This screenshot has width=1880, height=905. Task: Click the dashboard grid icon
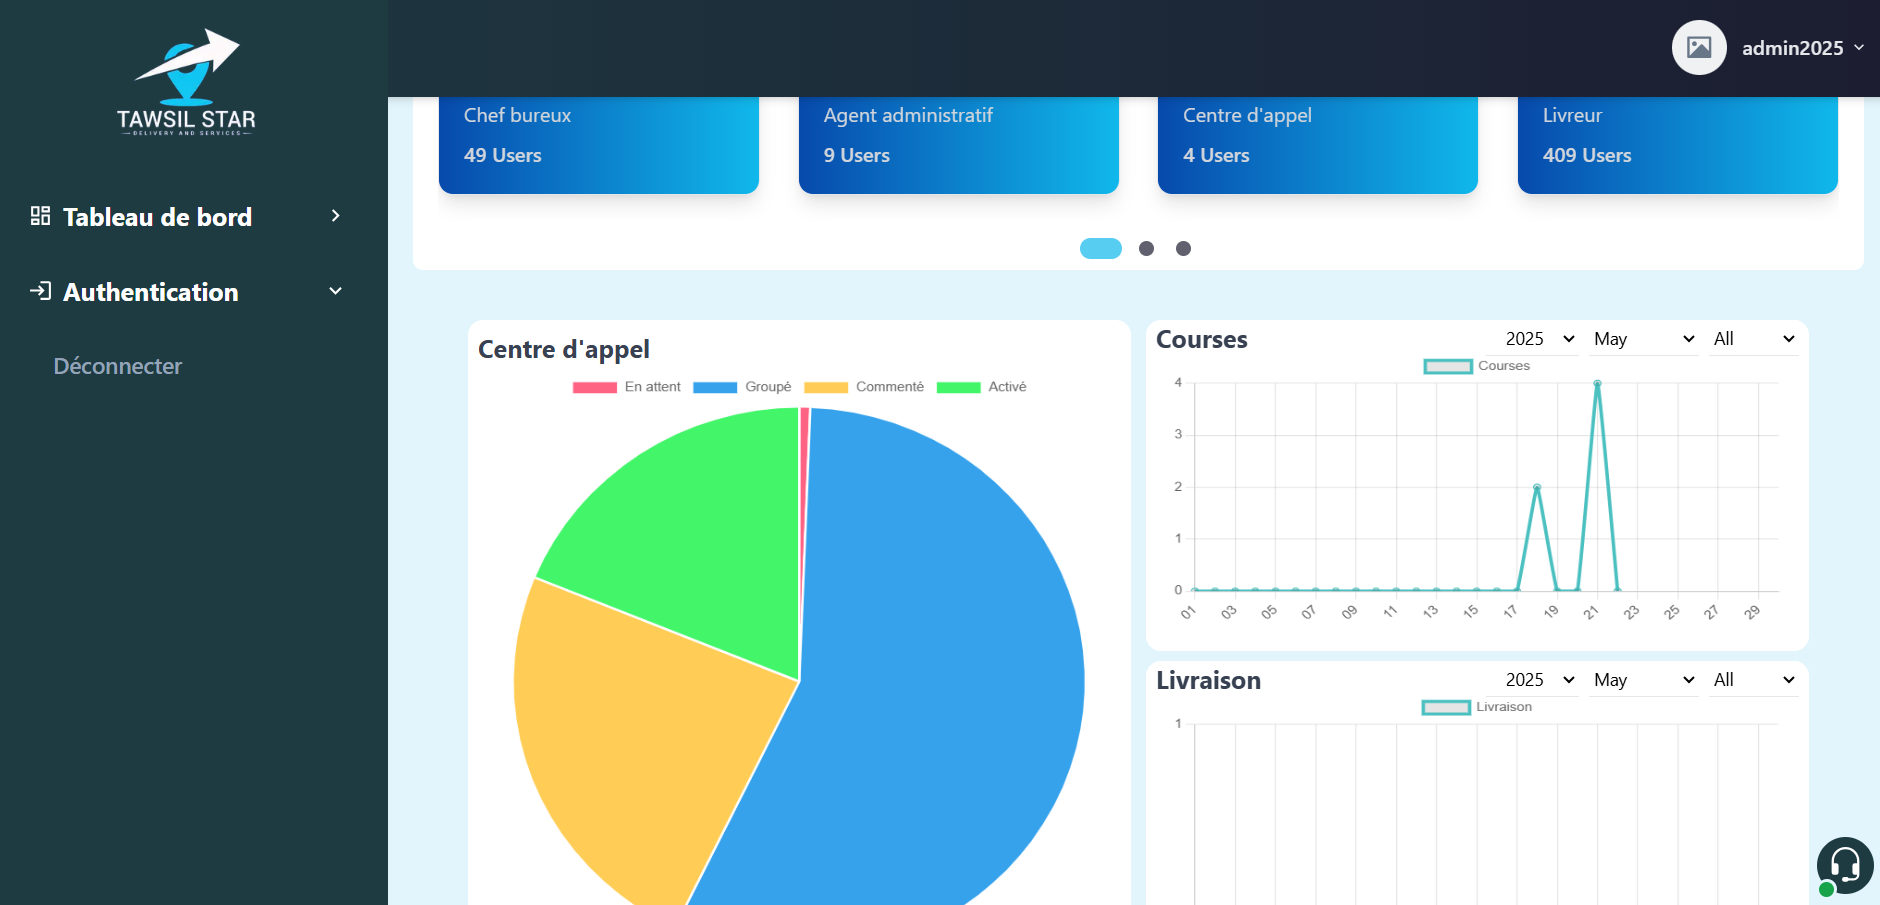[x=40, y=216]
